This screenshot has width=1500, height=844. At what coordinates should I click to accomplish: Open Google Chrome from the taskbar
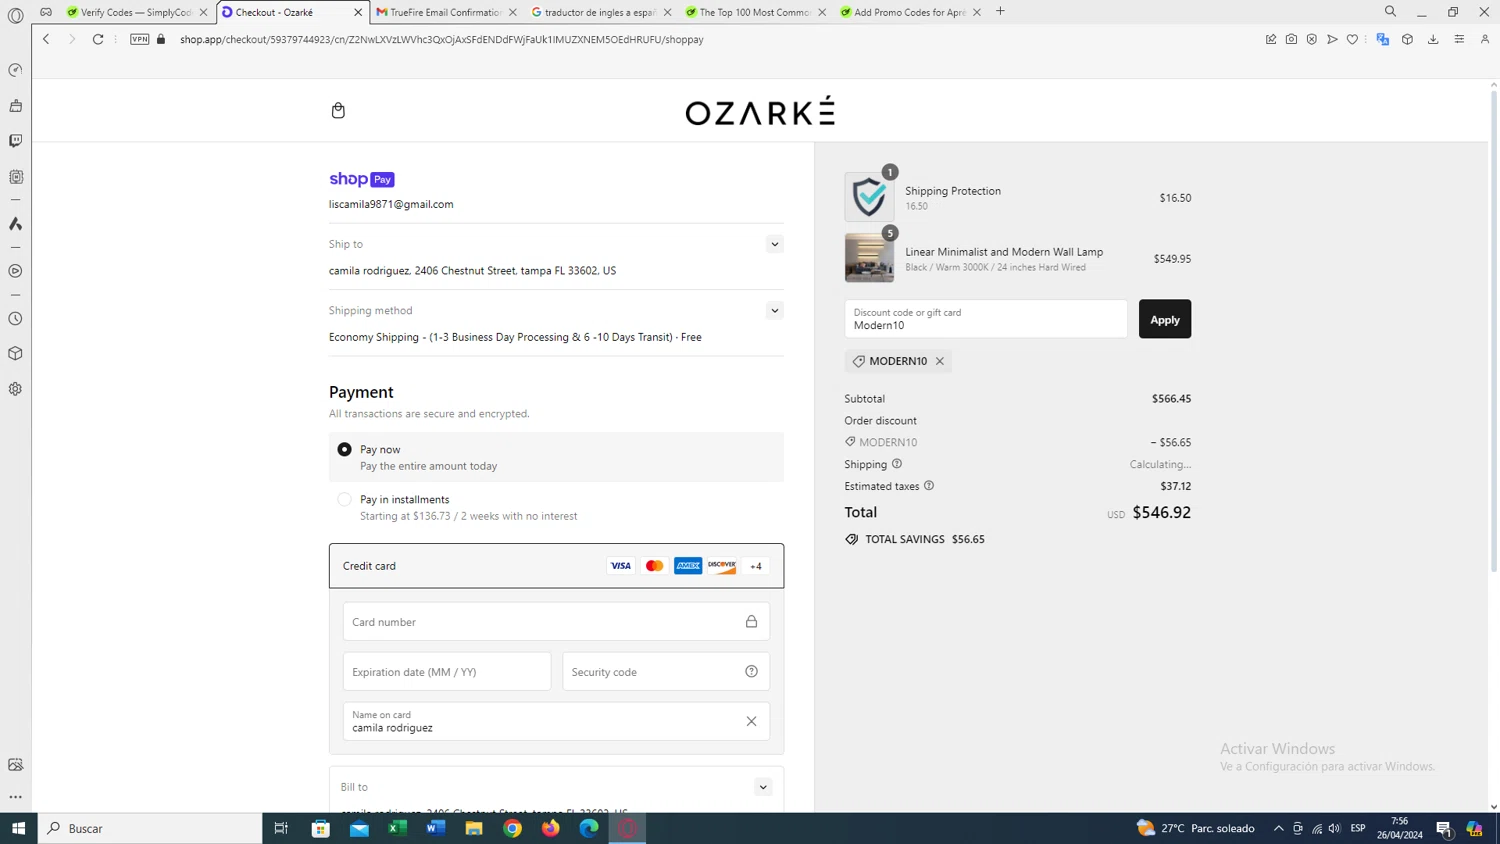(512, 828)
